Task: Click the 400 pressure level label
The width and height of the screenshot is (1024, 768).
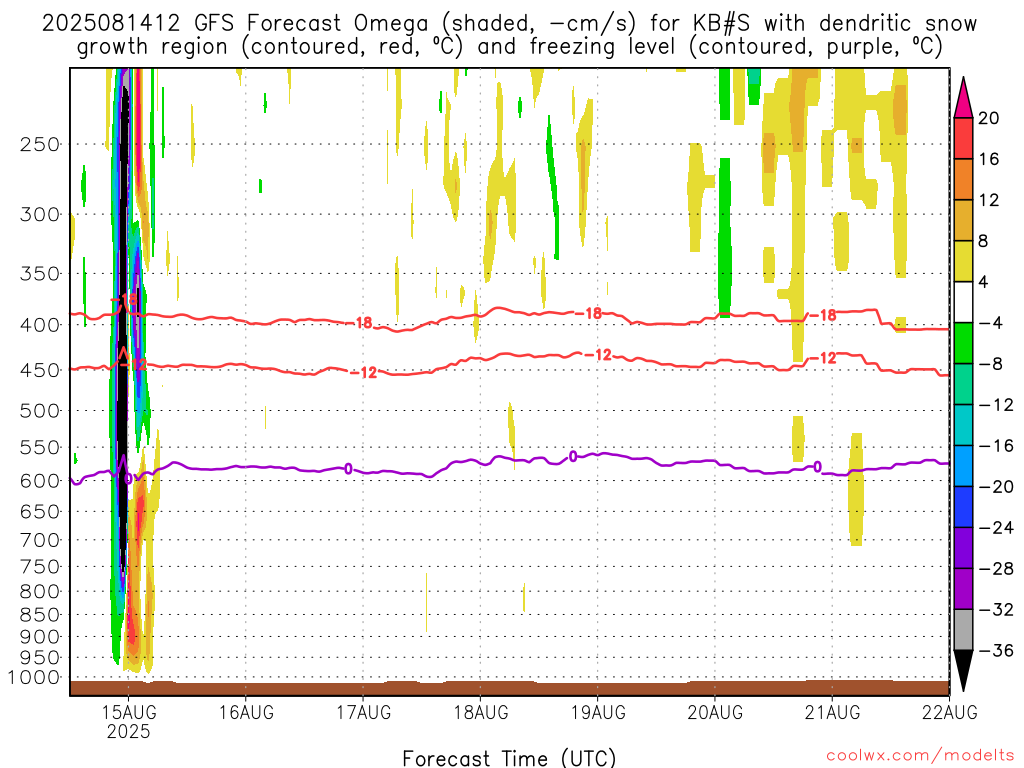Action: pos(40,325)
